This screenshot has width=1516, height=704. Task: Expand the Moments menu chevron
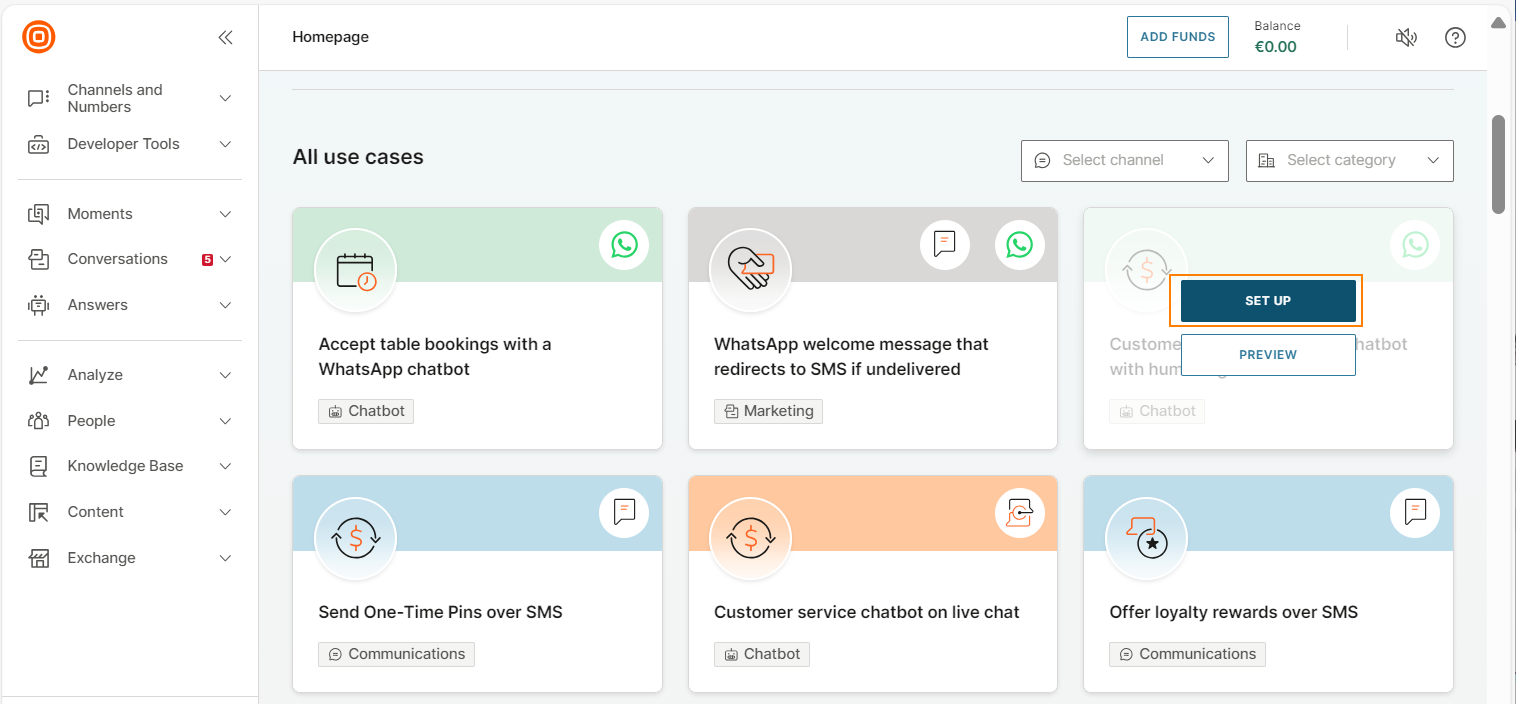(x=225, y=214)
